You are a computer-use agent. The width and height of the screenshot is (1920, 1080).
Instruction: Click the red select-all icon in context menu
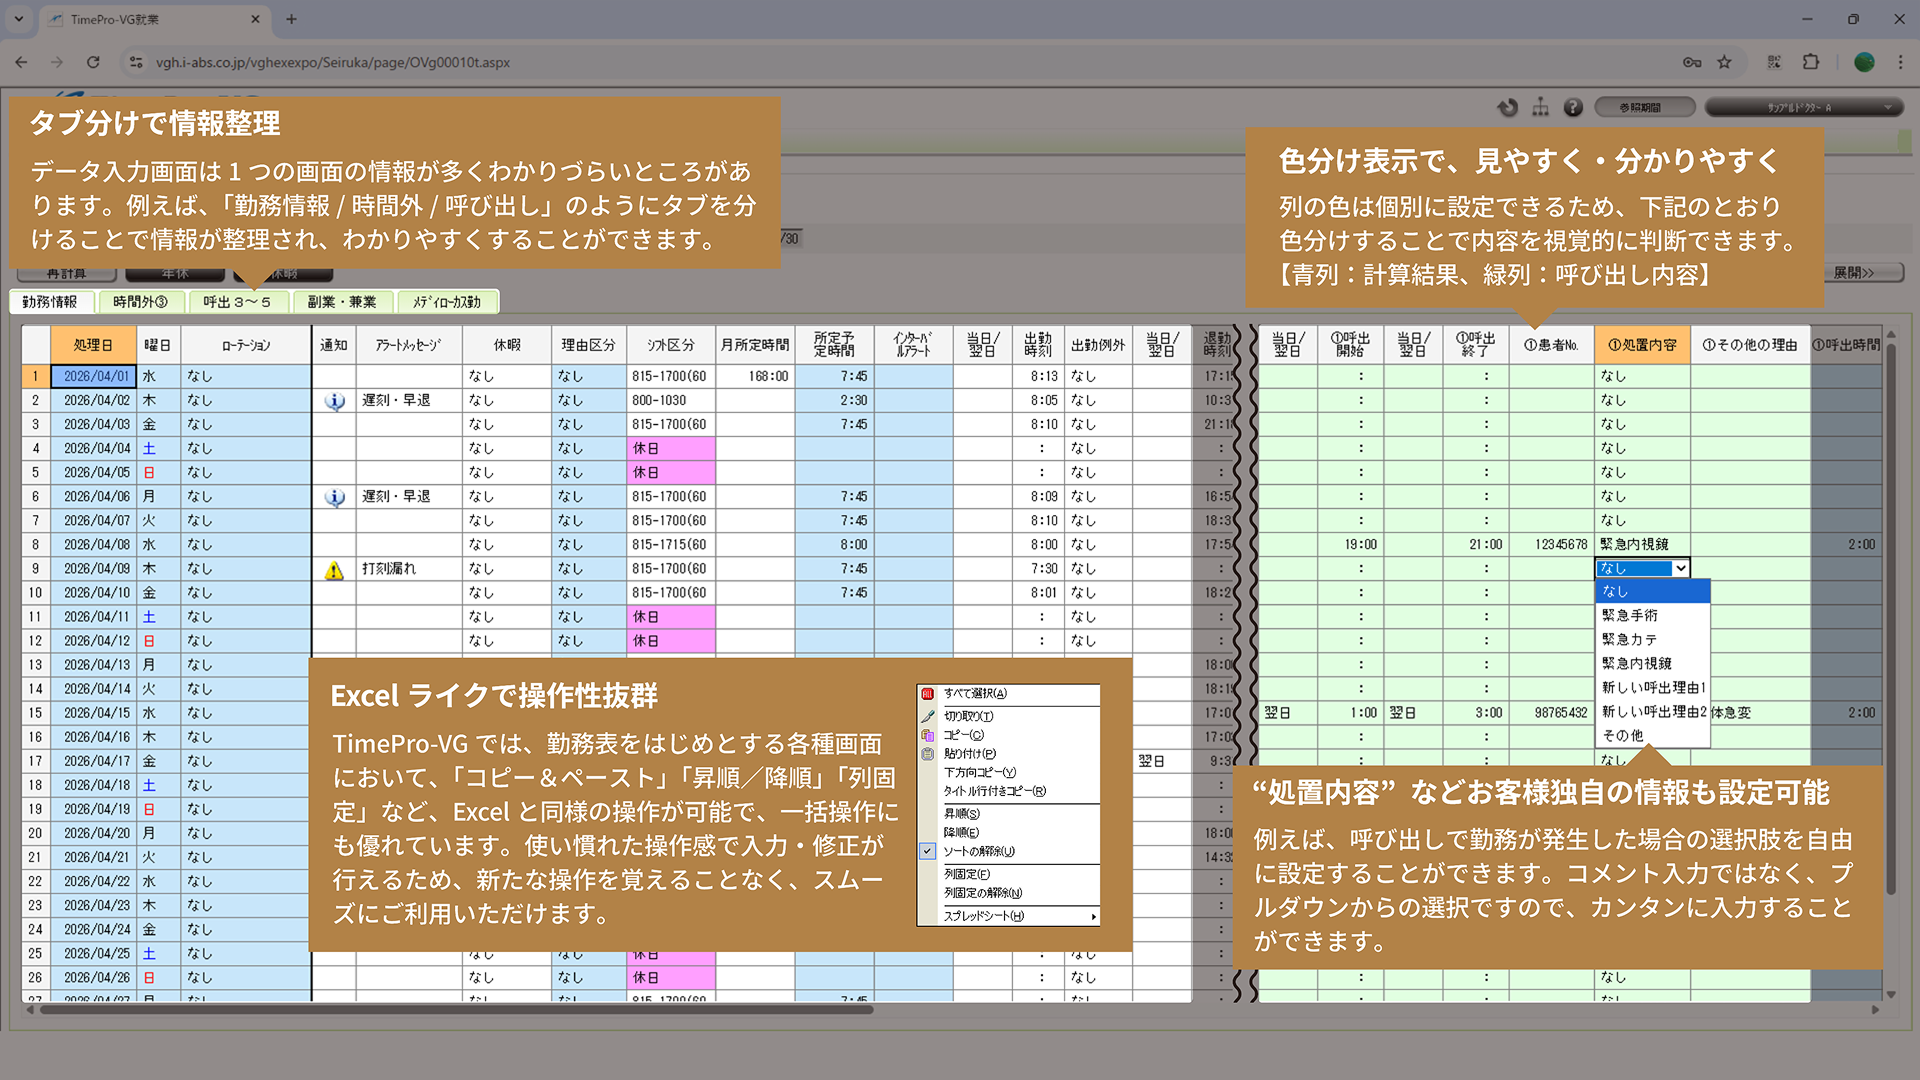coord(927,694)
